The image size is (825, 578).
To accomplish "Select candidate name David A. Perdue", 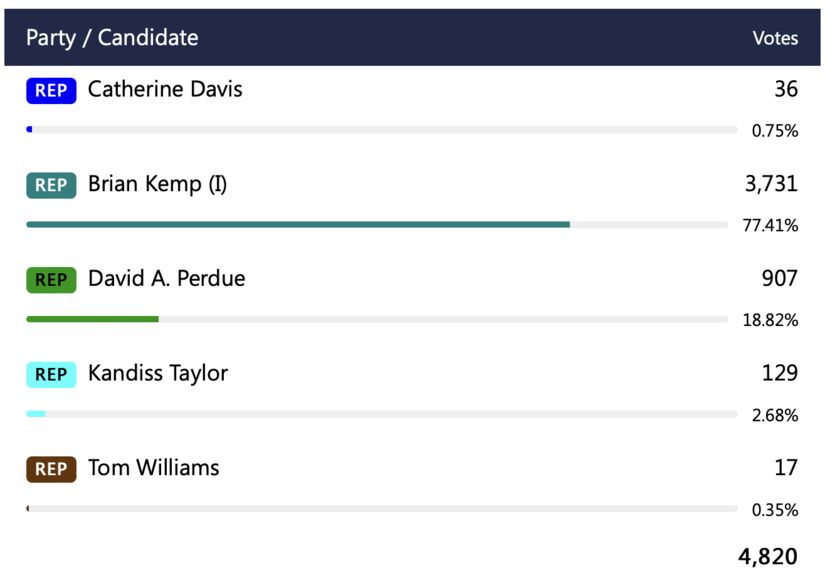I will pyautogui.click(x=166, y=279).
